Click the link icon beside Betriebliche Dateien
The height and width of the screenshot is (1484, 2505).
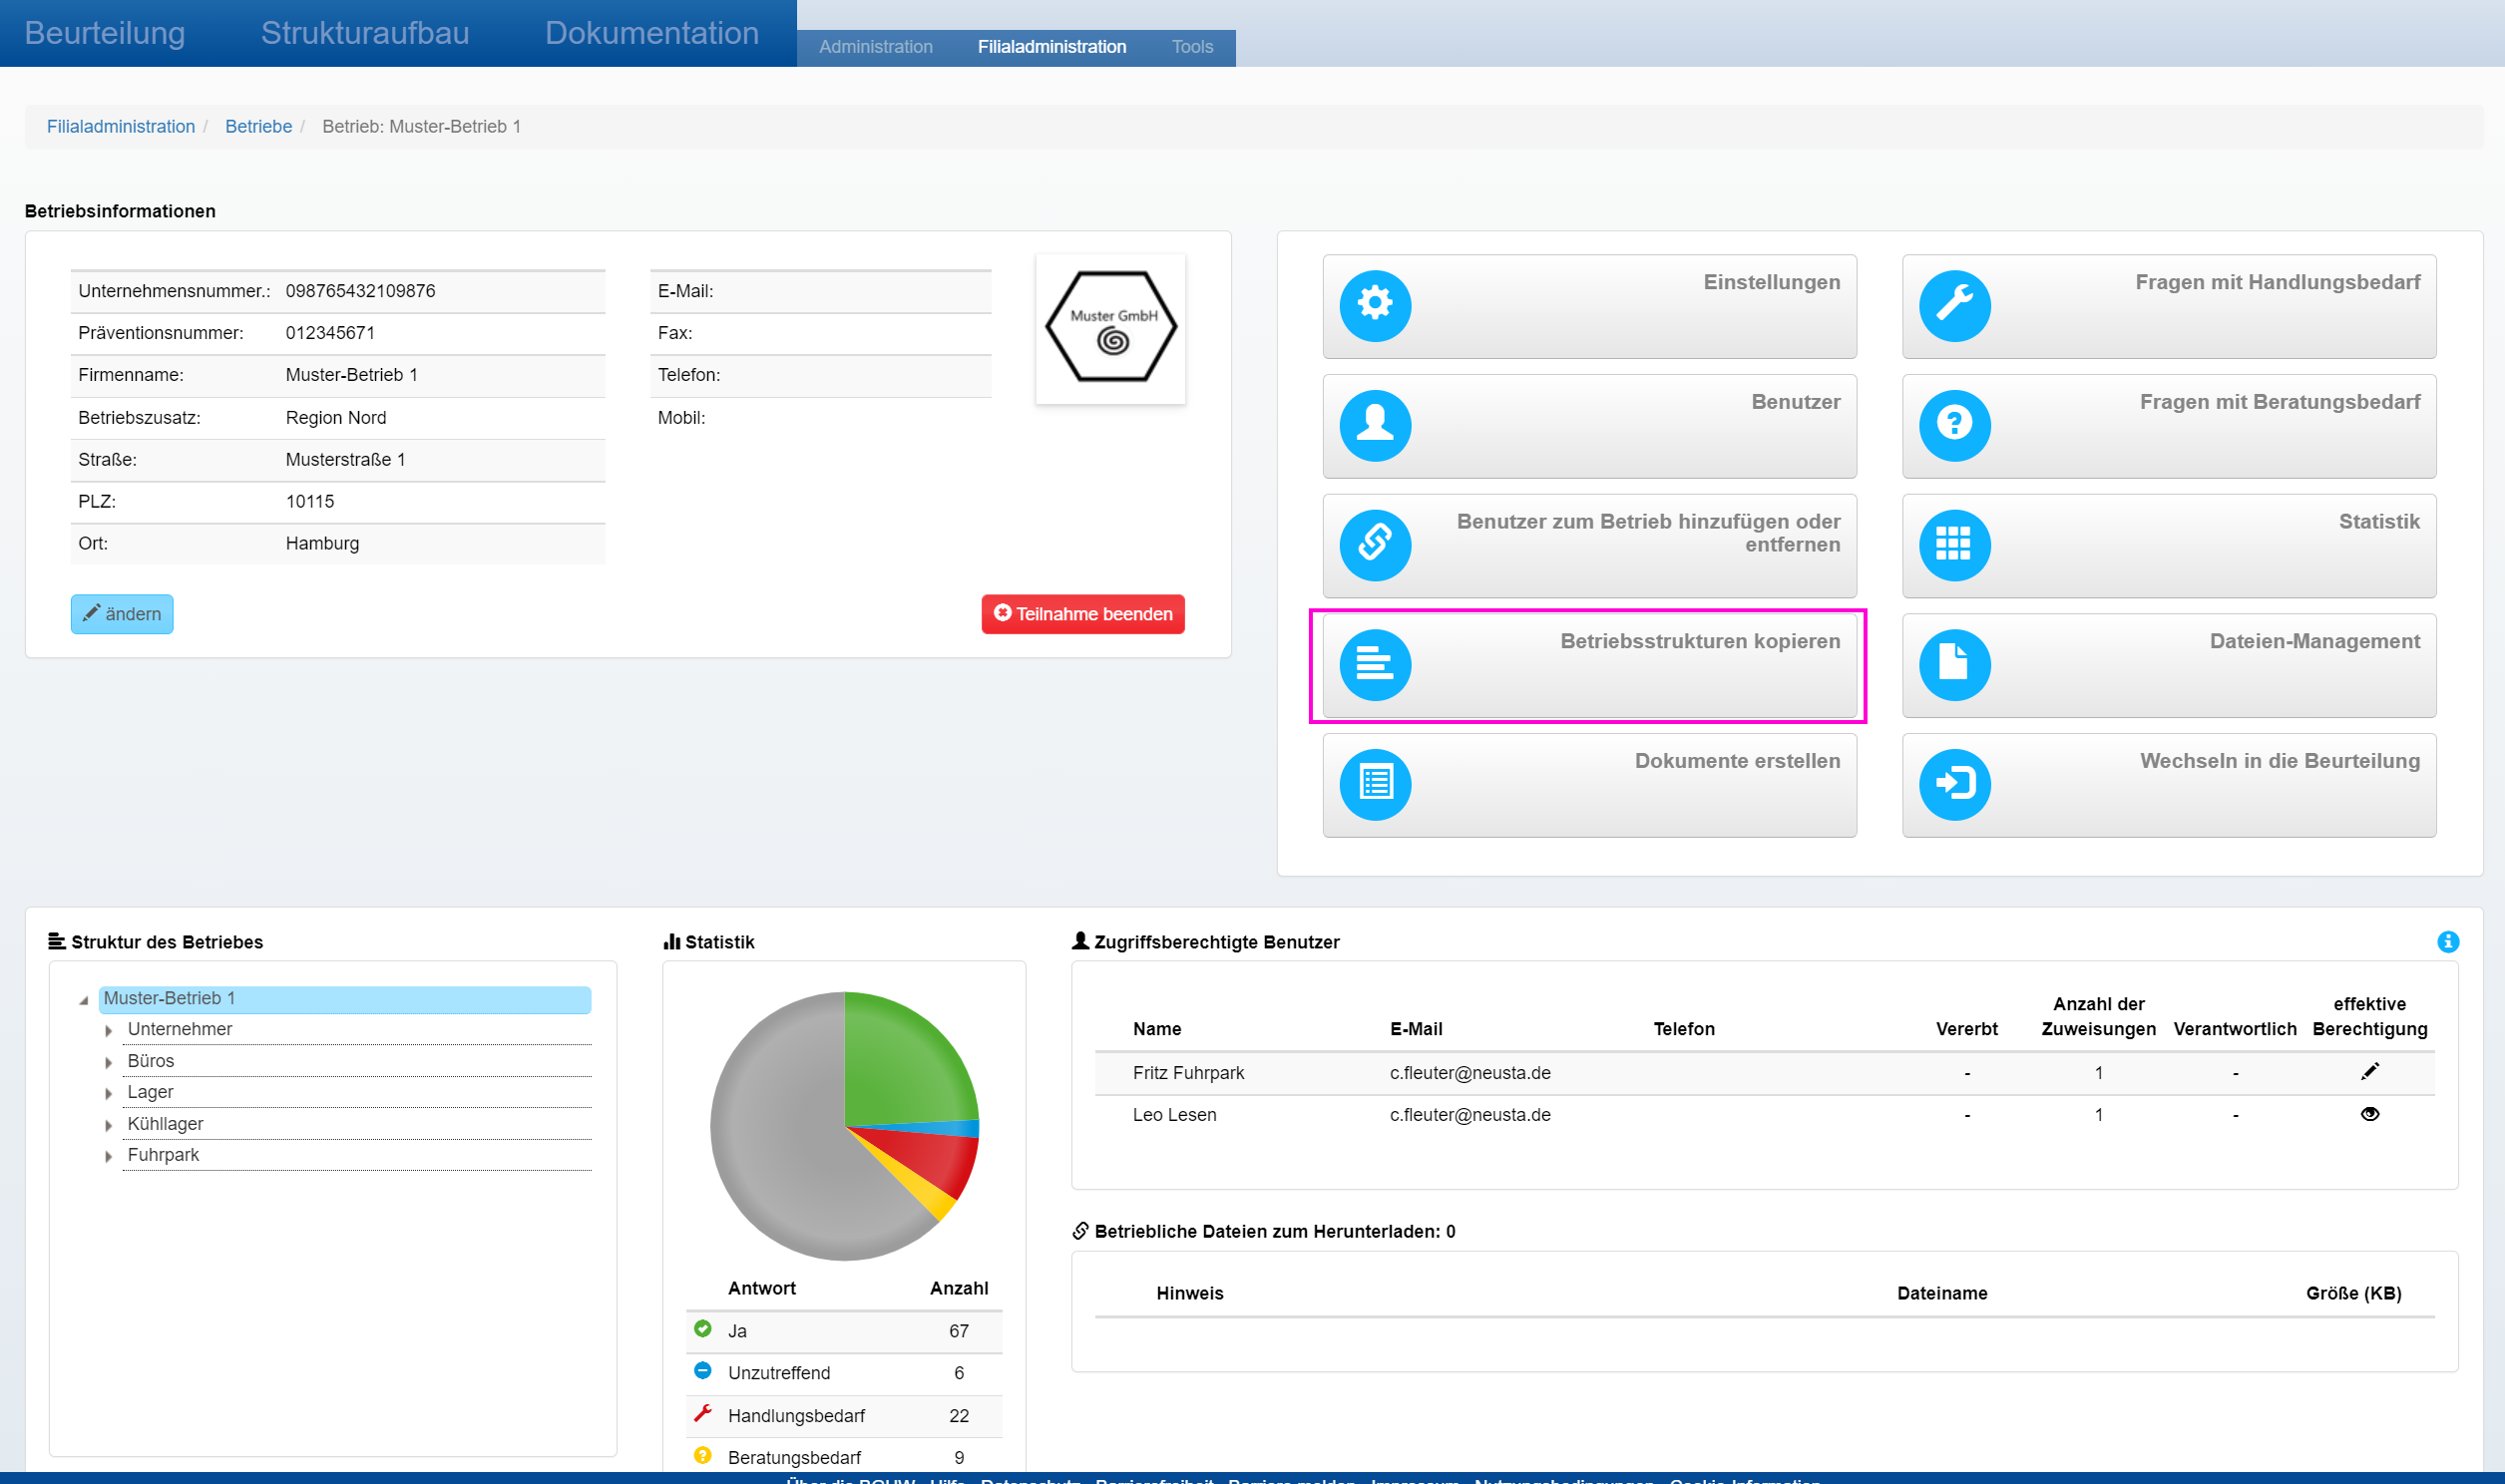coord(1080,1230)
